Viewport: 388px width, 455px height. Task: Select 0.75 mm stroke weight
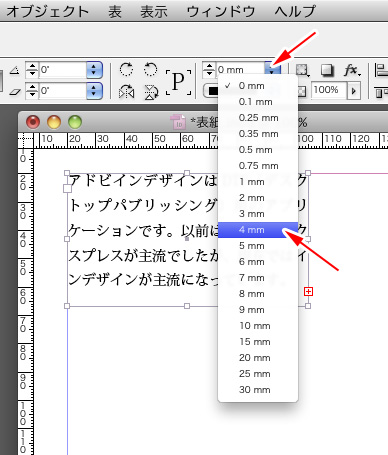[x=258, y=166]
